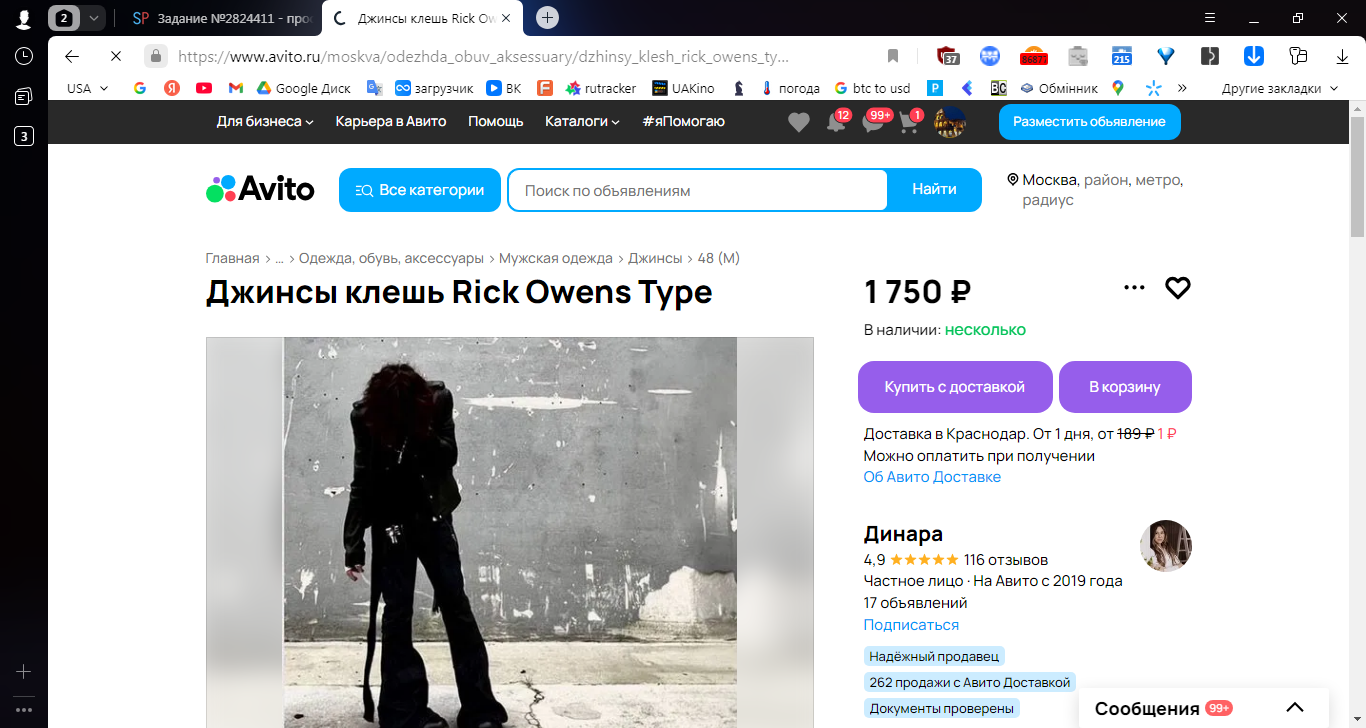Open Avito messages chat icon in header
This screenshot has height=728, width=1366.
point(874,122)
